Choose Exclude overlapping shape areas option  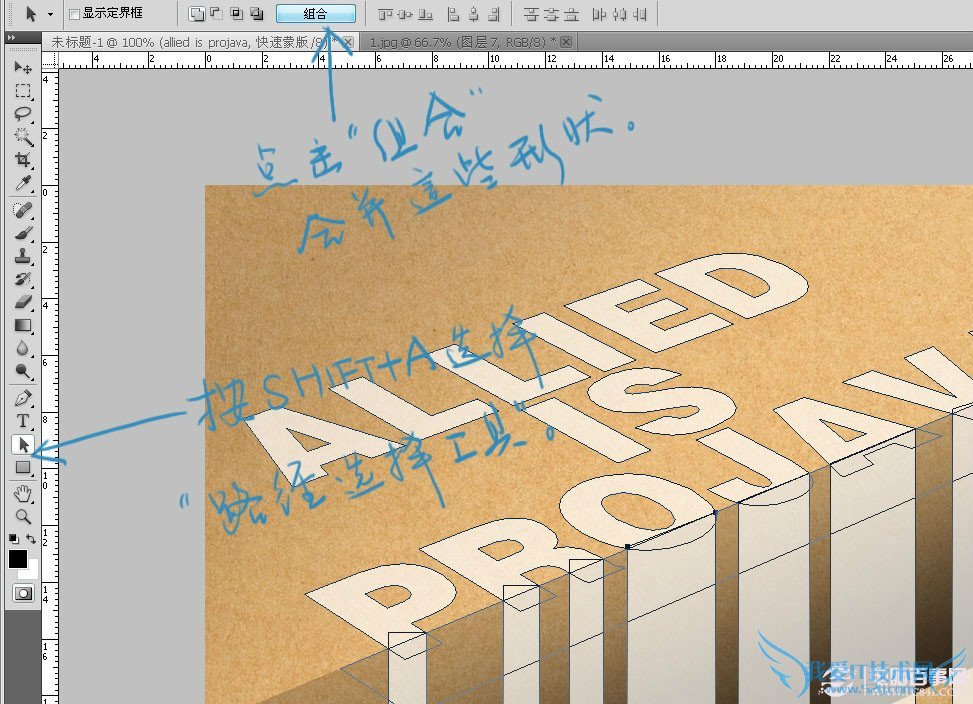point(256,14)
